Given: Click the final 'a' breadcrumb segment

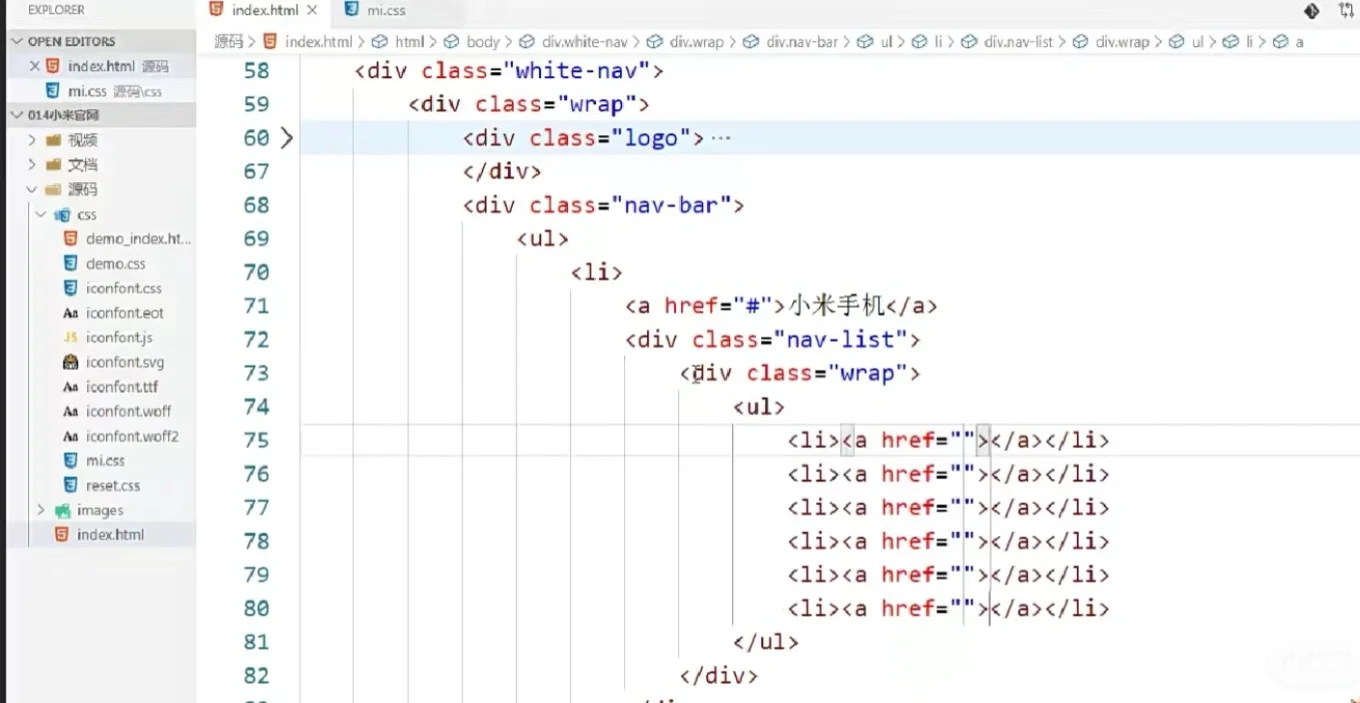Looking at the screenshot, I should point(1299,42).
